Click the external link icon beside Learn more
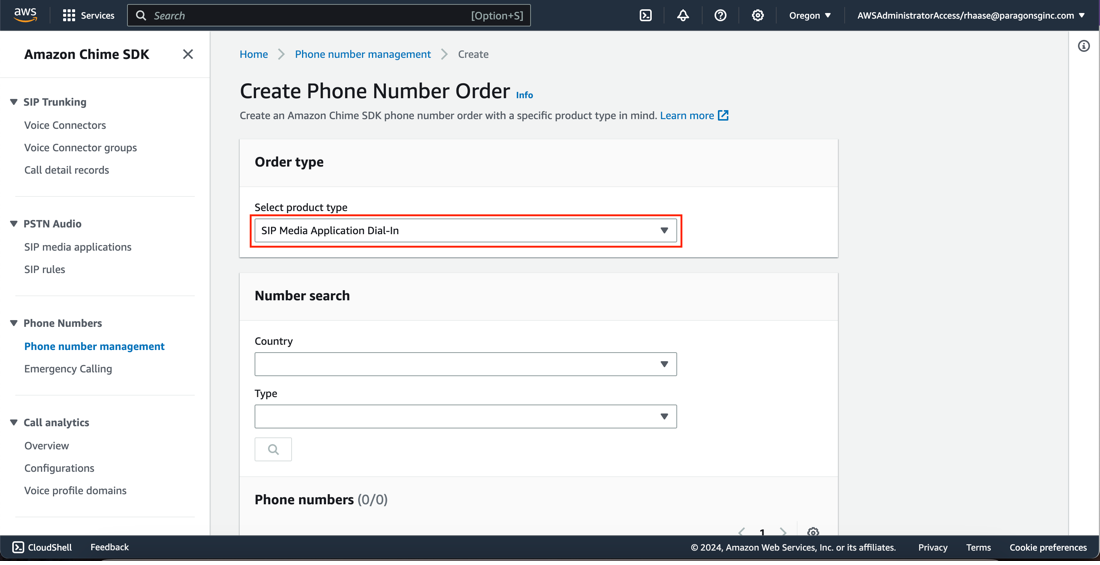This screenshot has width=1100, height=565. [723, 116]
